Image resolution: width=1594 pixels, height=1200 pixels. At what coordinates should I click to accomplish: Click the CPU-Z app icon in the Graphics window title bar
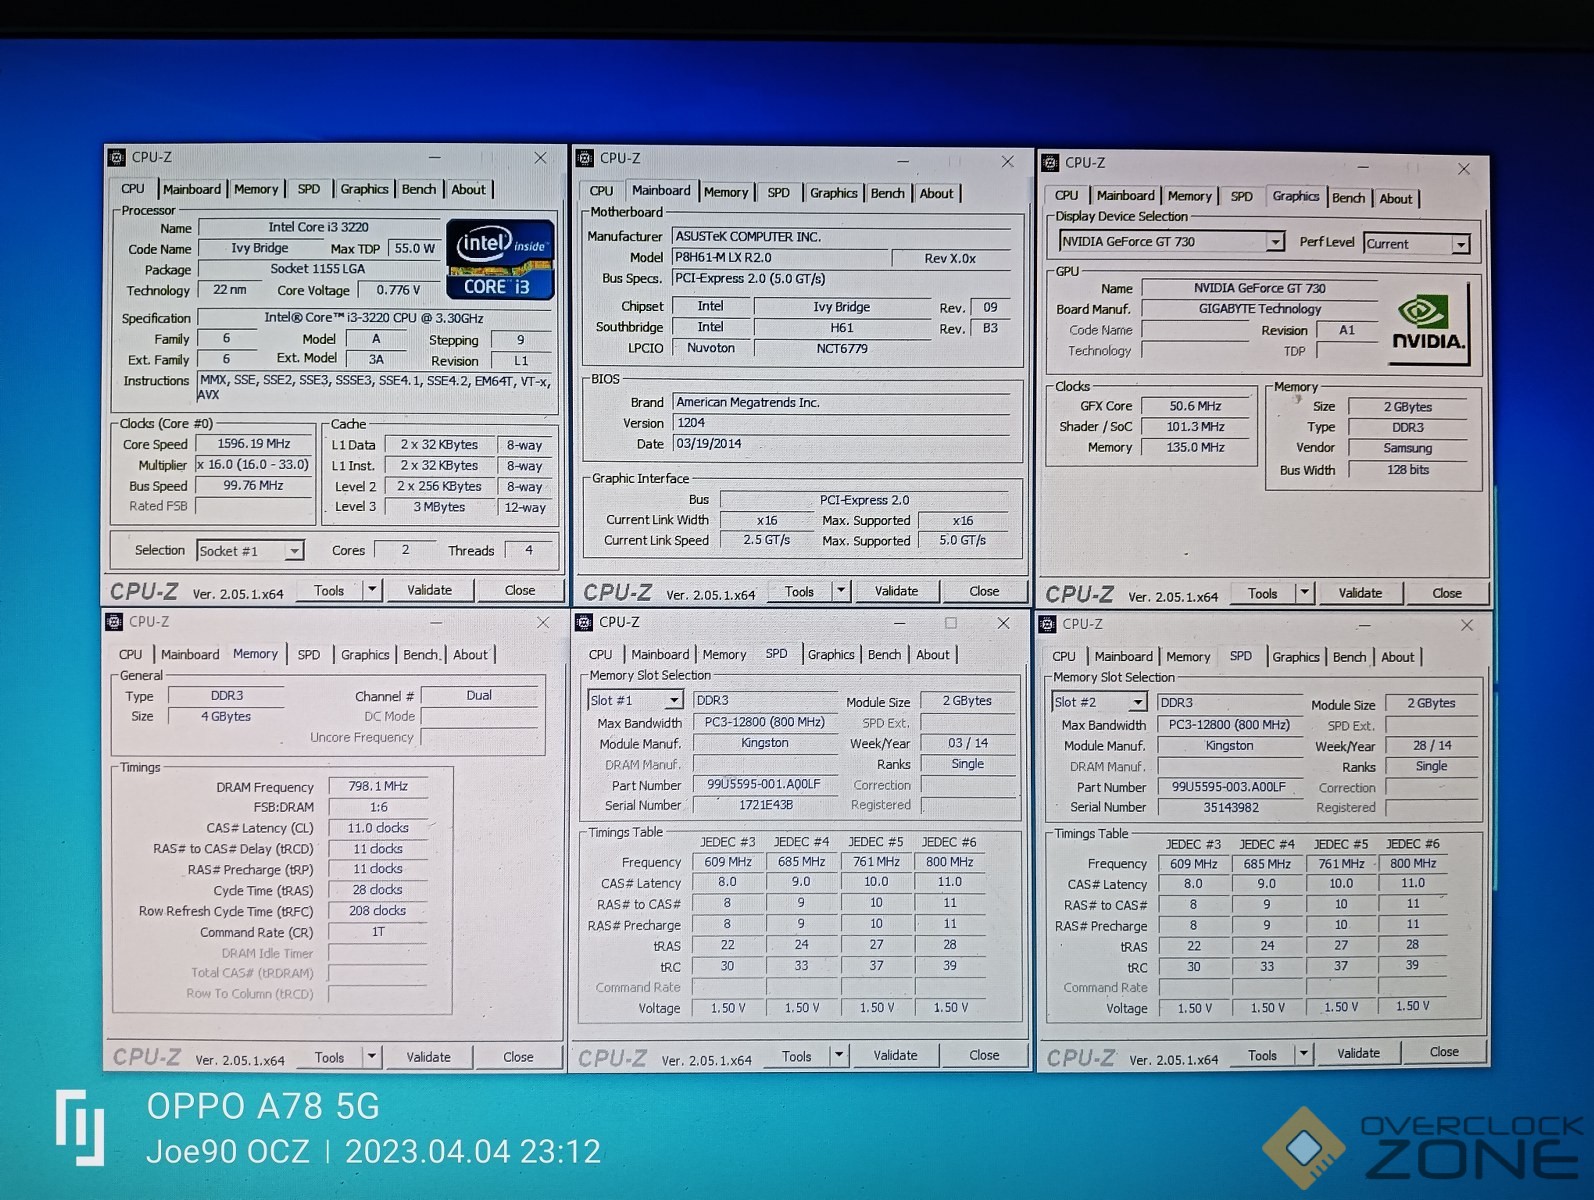pos(1049,162)
